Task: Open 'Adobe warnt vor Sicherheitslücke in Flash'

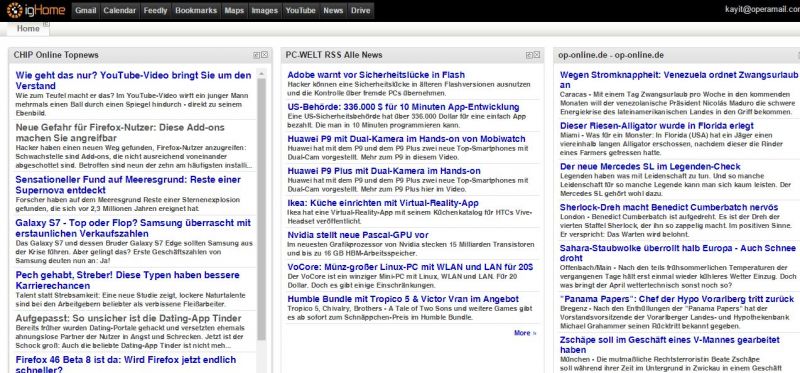Action: [376, 75]
